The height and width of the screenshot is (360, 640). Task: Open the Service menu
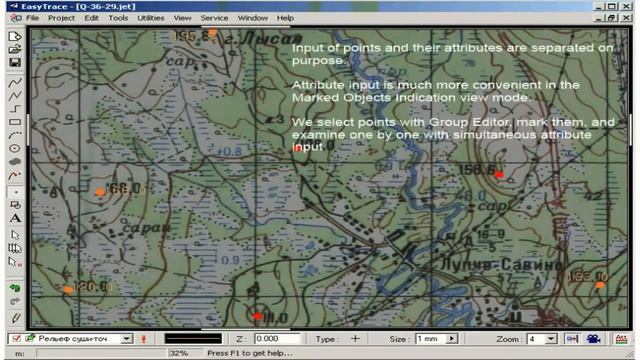click(214, 18)
